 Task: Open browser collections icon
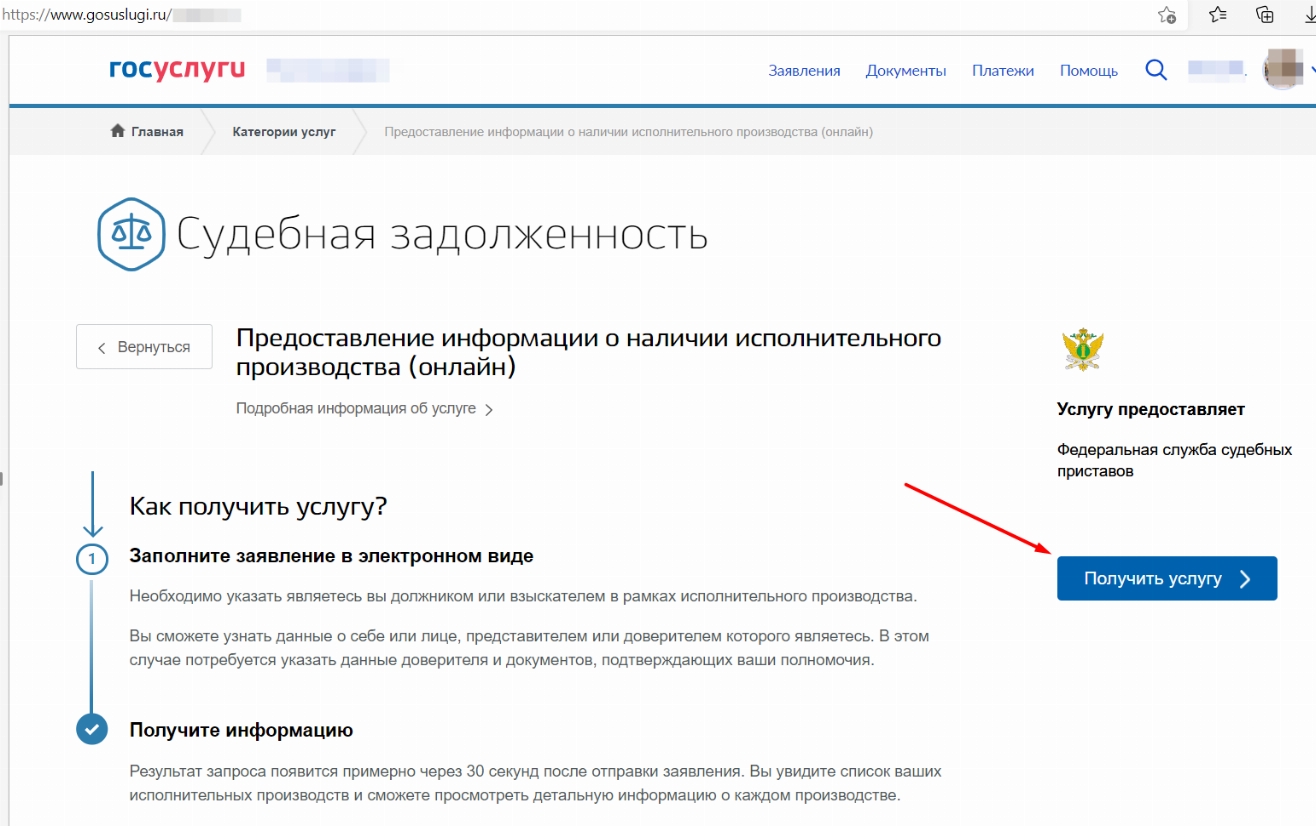[1265, 15]
